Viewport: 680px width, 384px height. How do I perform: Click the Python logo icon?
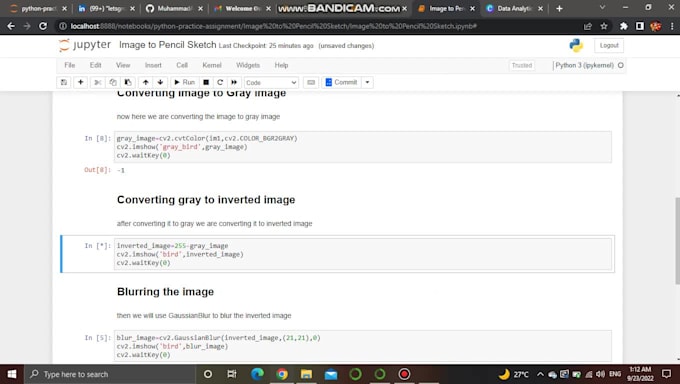point(576,45)
